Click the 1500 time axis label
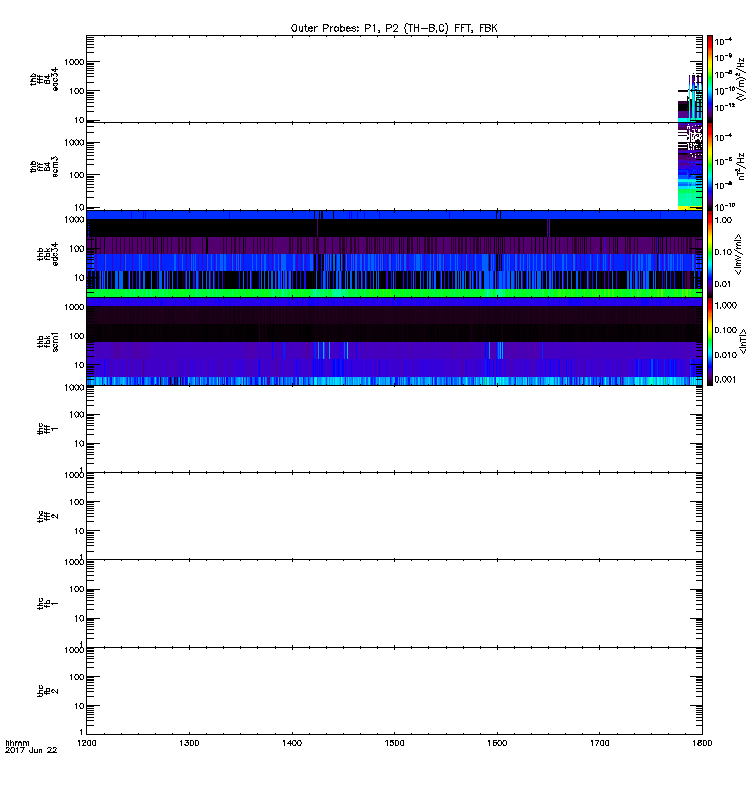The image size is (750, 800). (394, 743)
